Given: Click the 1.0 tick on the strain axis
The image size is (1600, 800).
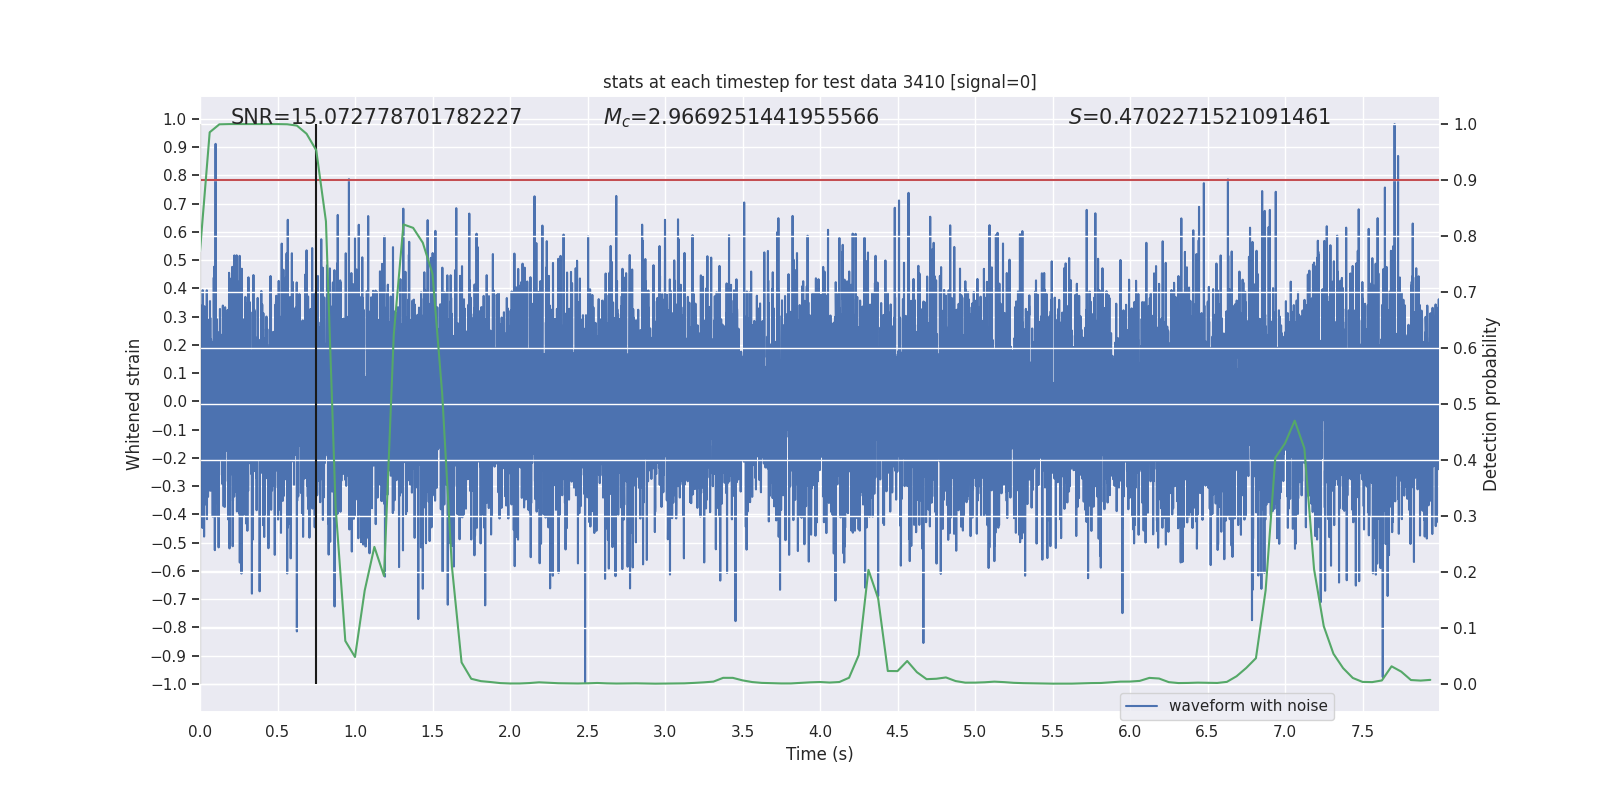Looking at the screenshot, I should coord(175,119).
